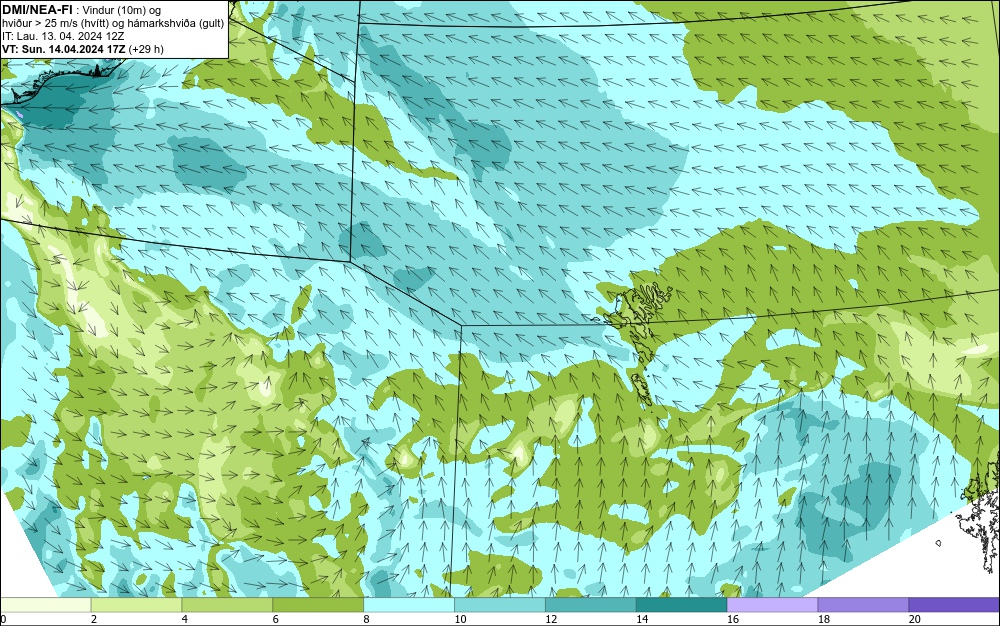Click the 12–14 m/s teal legend swatch
1000x626 pixels.
pyautogui.click(x=591, y=605)
